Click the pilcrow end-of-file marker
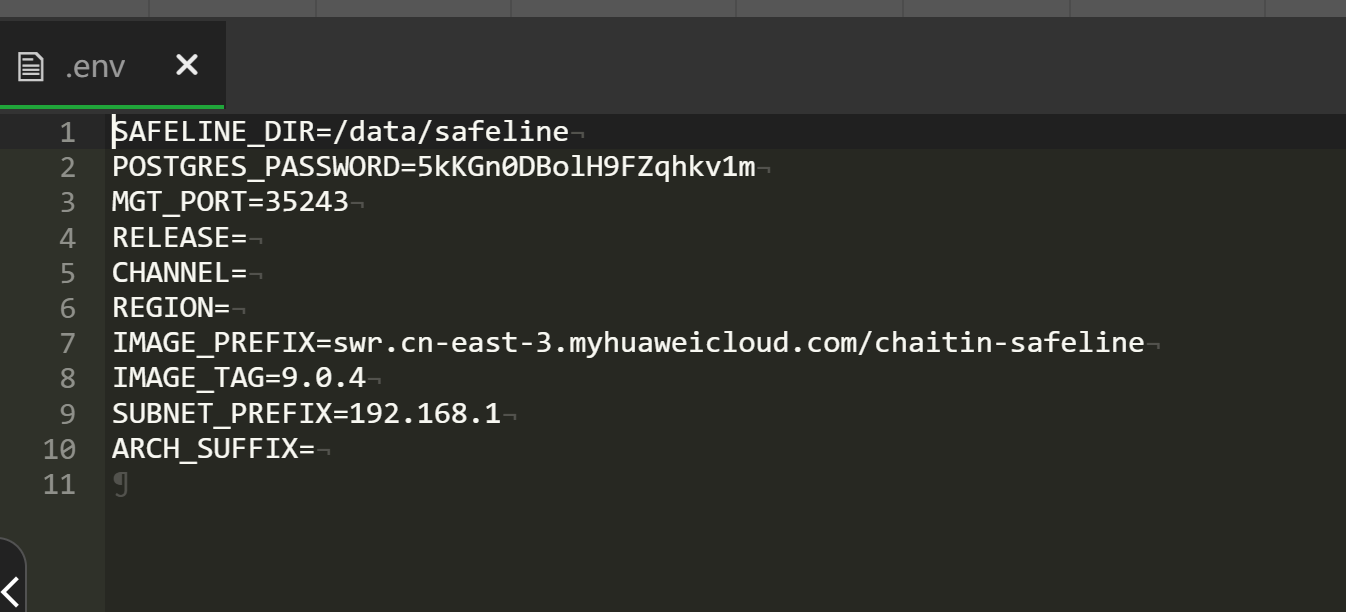This screenshot has width=1346, height=612. pyautogui.click(x=121, y=485)
